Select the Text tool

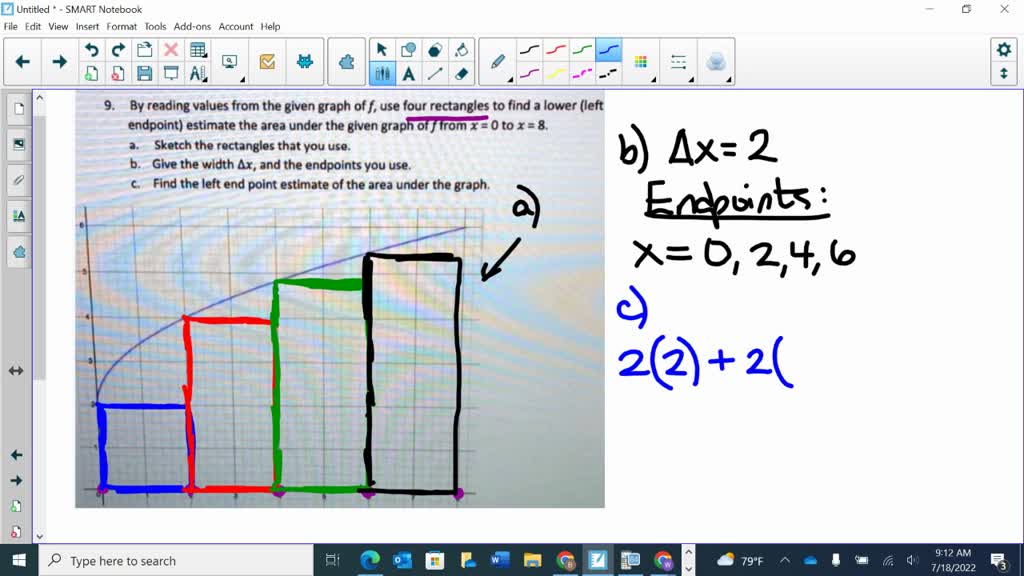(x=409, y=74)
